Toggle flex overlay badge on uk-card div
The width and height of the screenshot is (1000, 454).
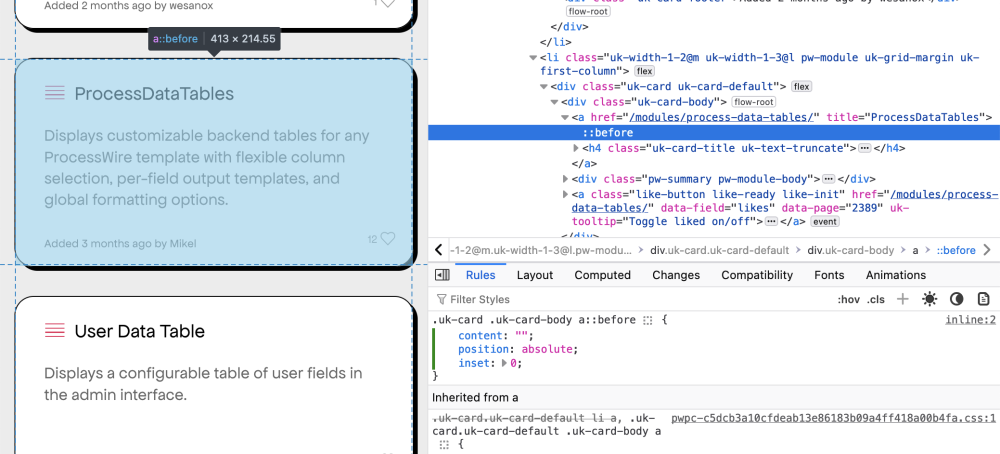(801, 87)
